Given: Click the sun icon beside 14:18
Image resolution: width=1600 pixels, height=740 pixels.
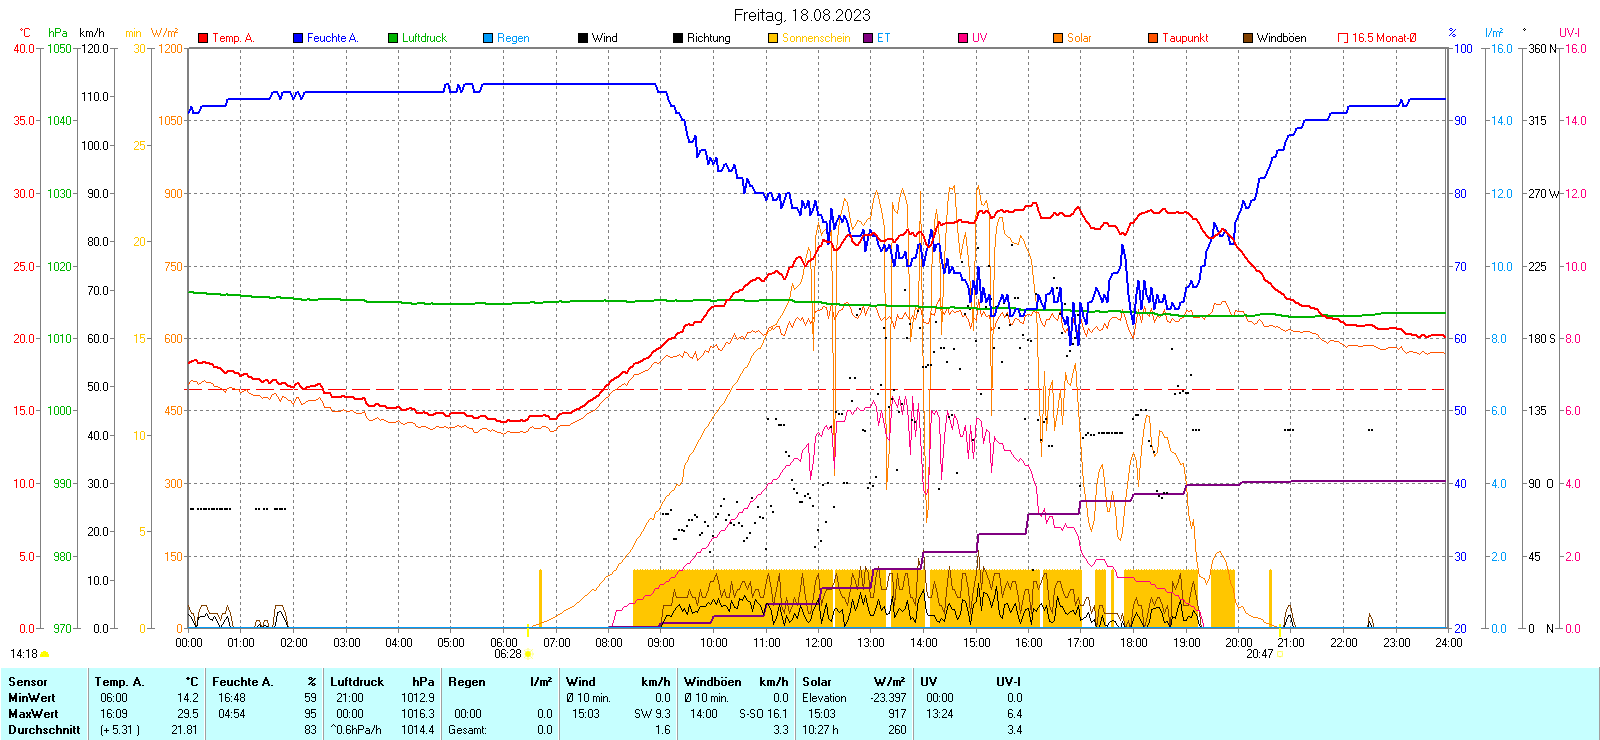Looking at the screenshot, I should [45, 654].
